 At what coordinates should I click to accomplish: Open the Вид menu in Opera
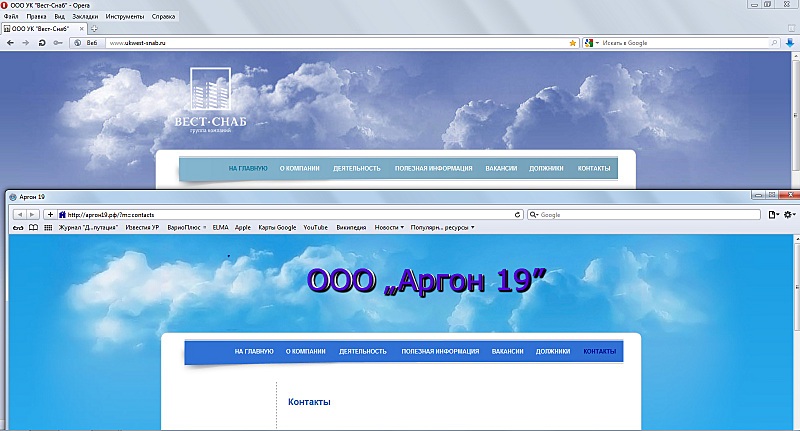point(60,16)
